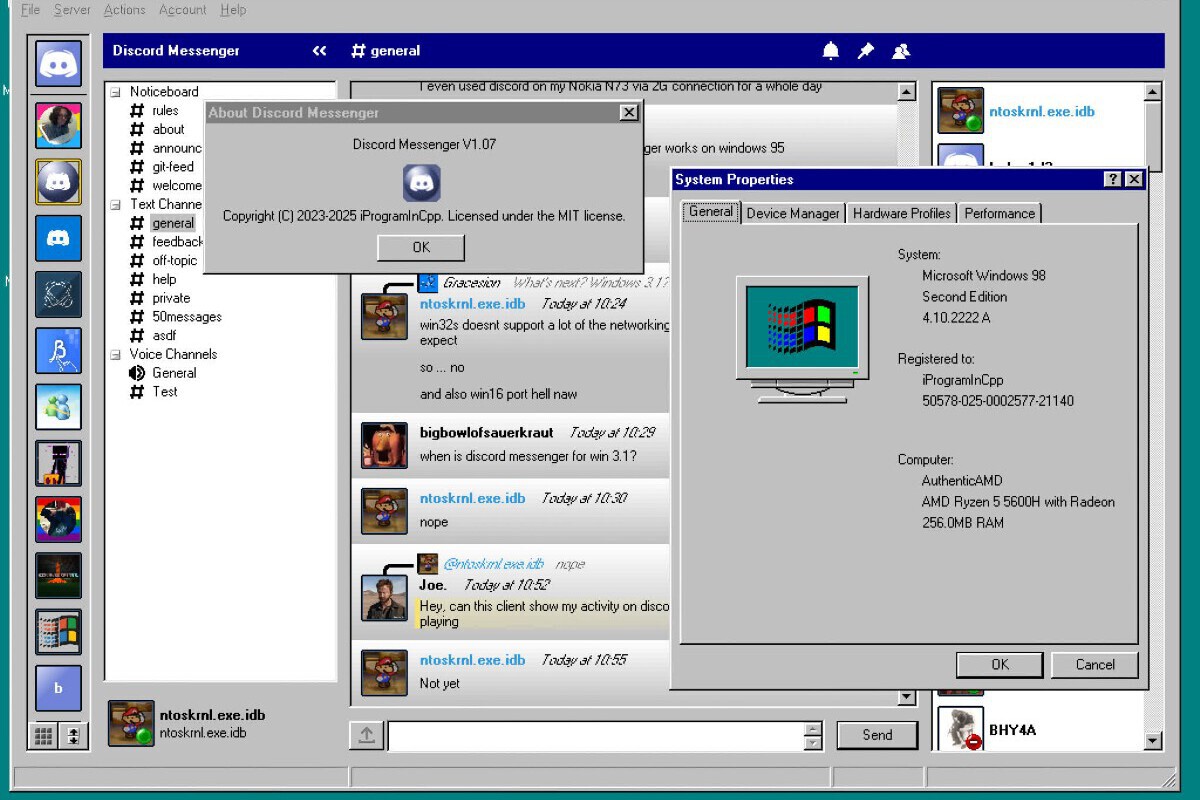Show the members list icon
The image size is (1200, 800).
pos(901,51)
